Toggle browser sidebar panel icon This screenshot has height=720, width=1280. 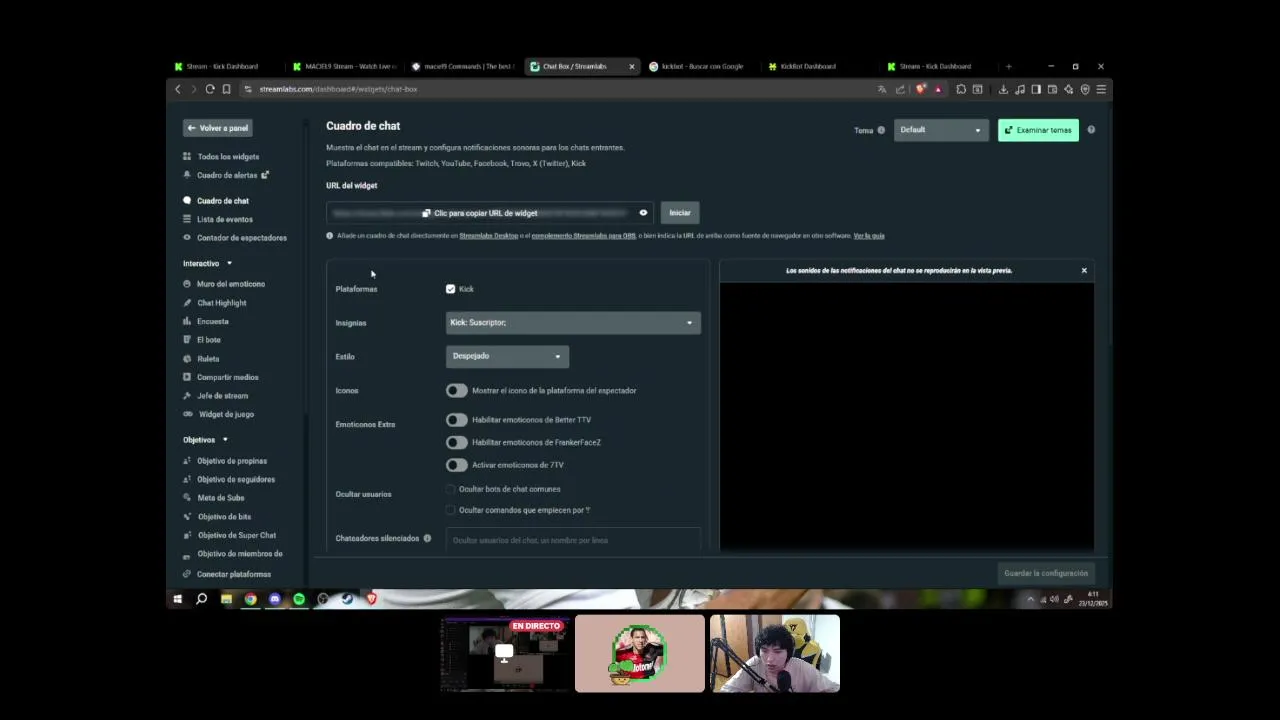(x=1036, y=89)
